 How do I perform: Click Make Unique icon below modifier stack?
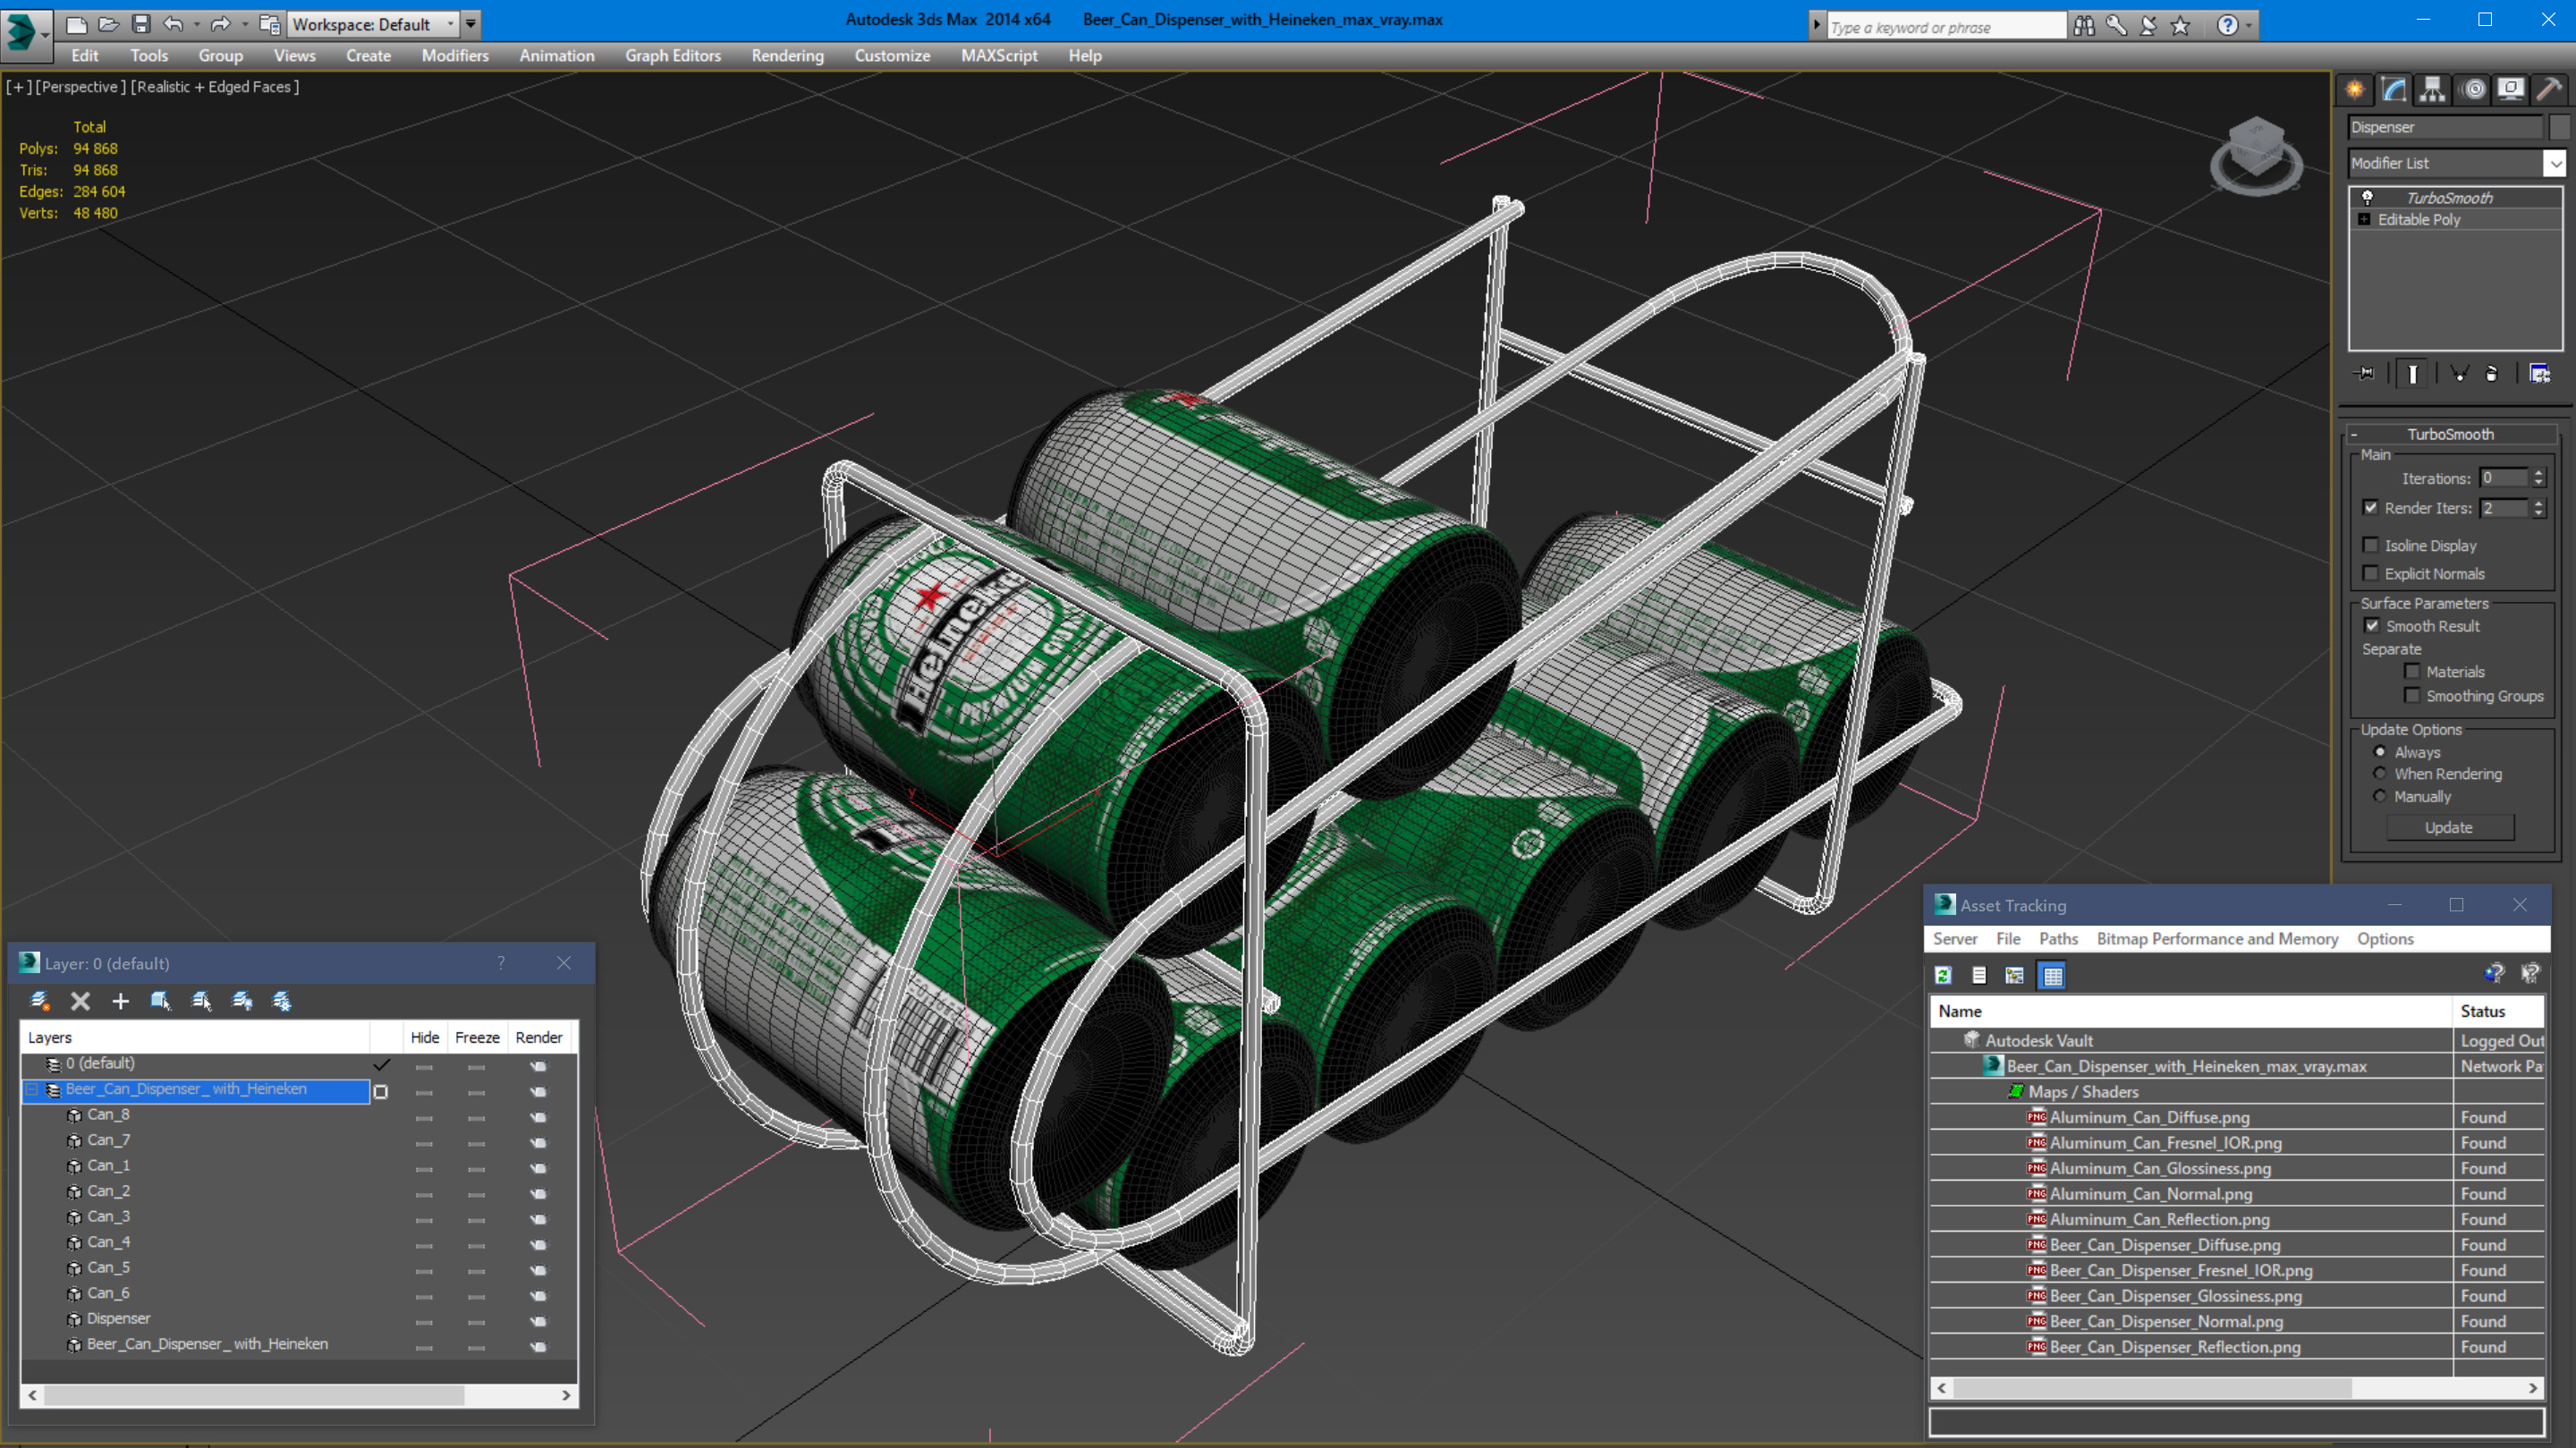[2460, 373]
